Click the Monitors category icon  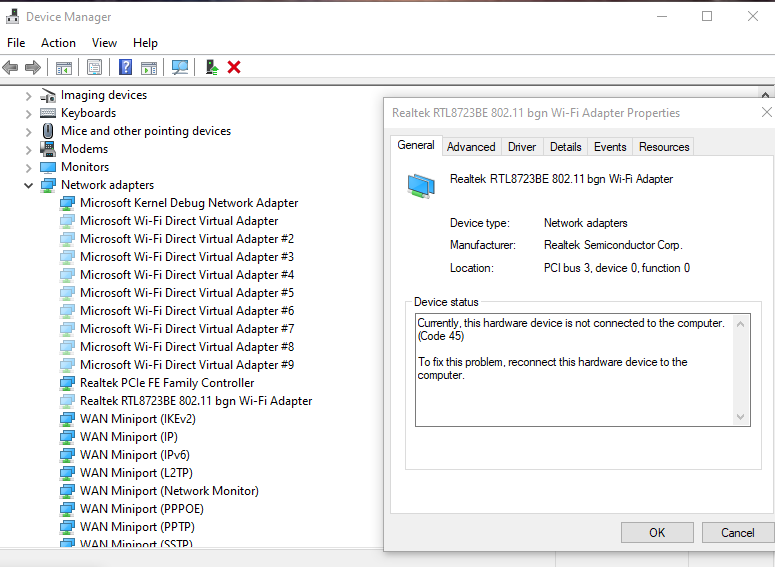(48, 167)
